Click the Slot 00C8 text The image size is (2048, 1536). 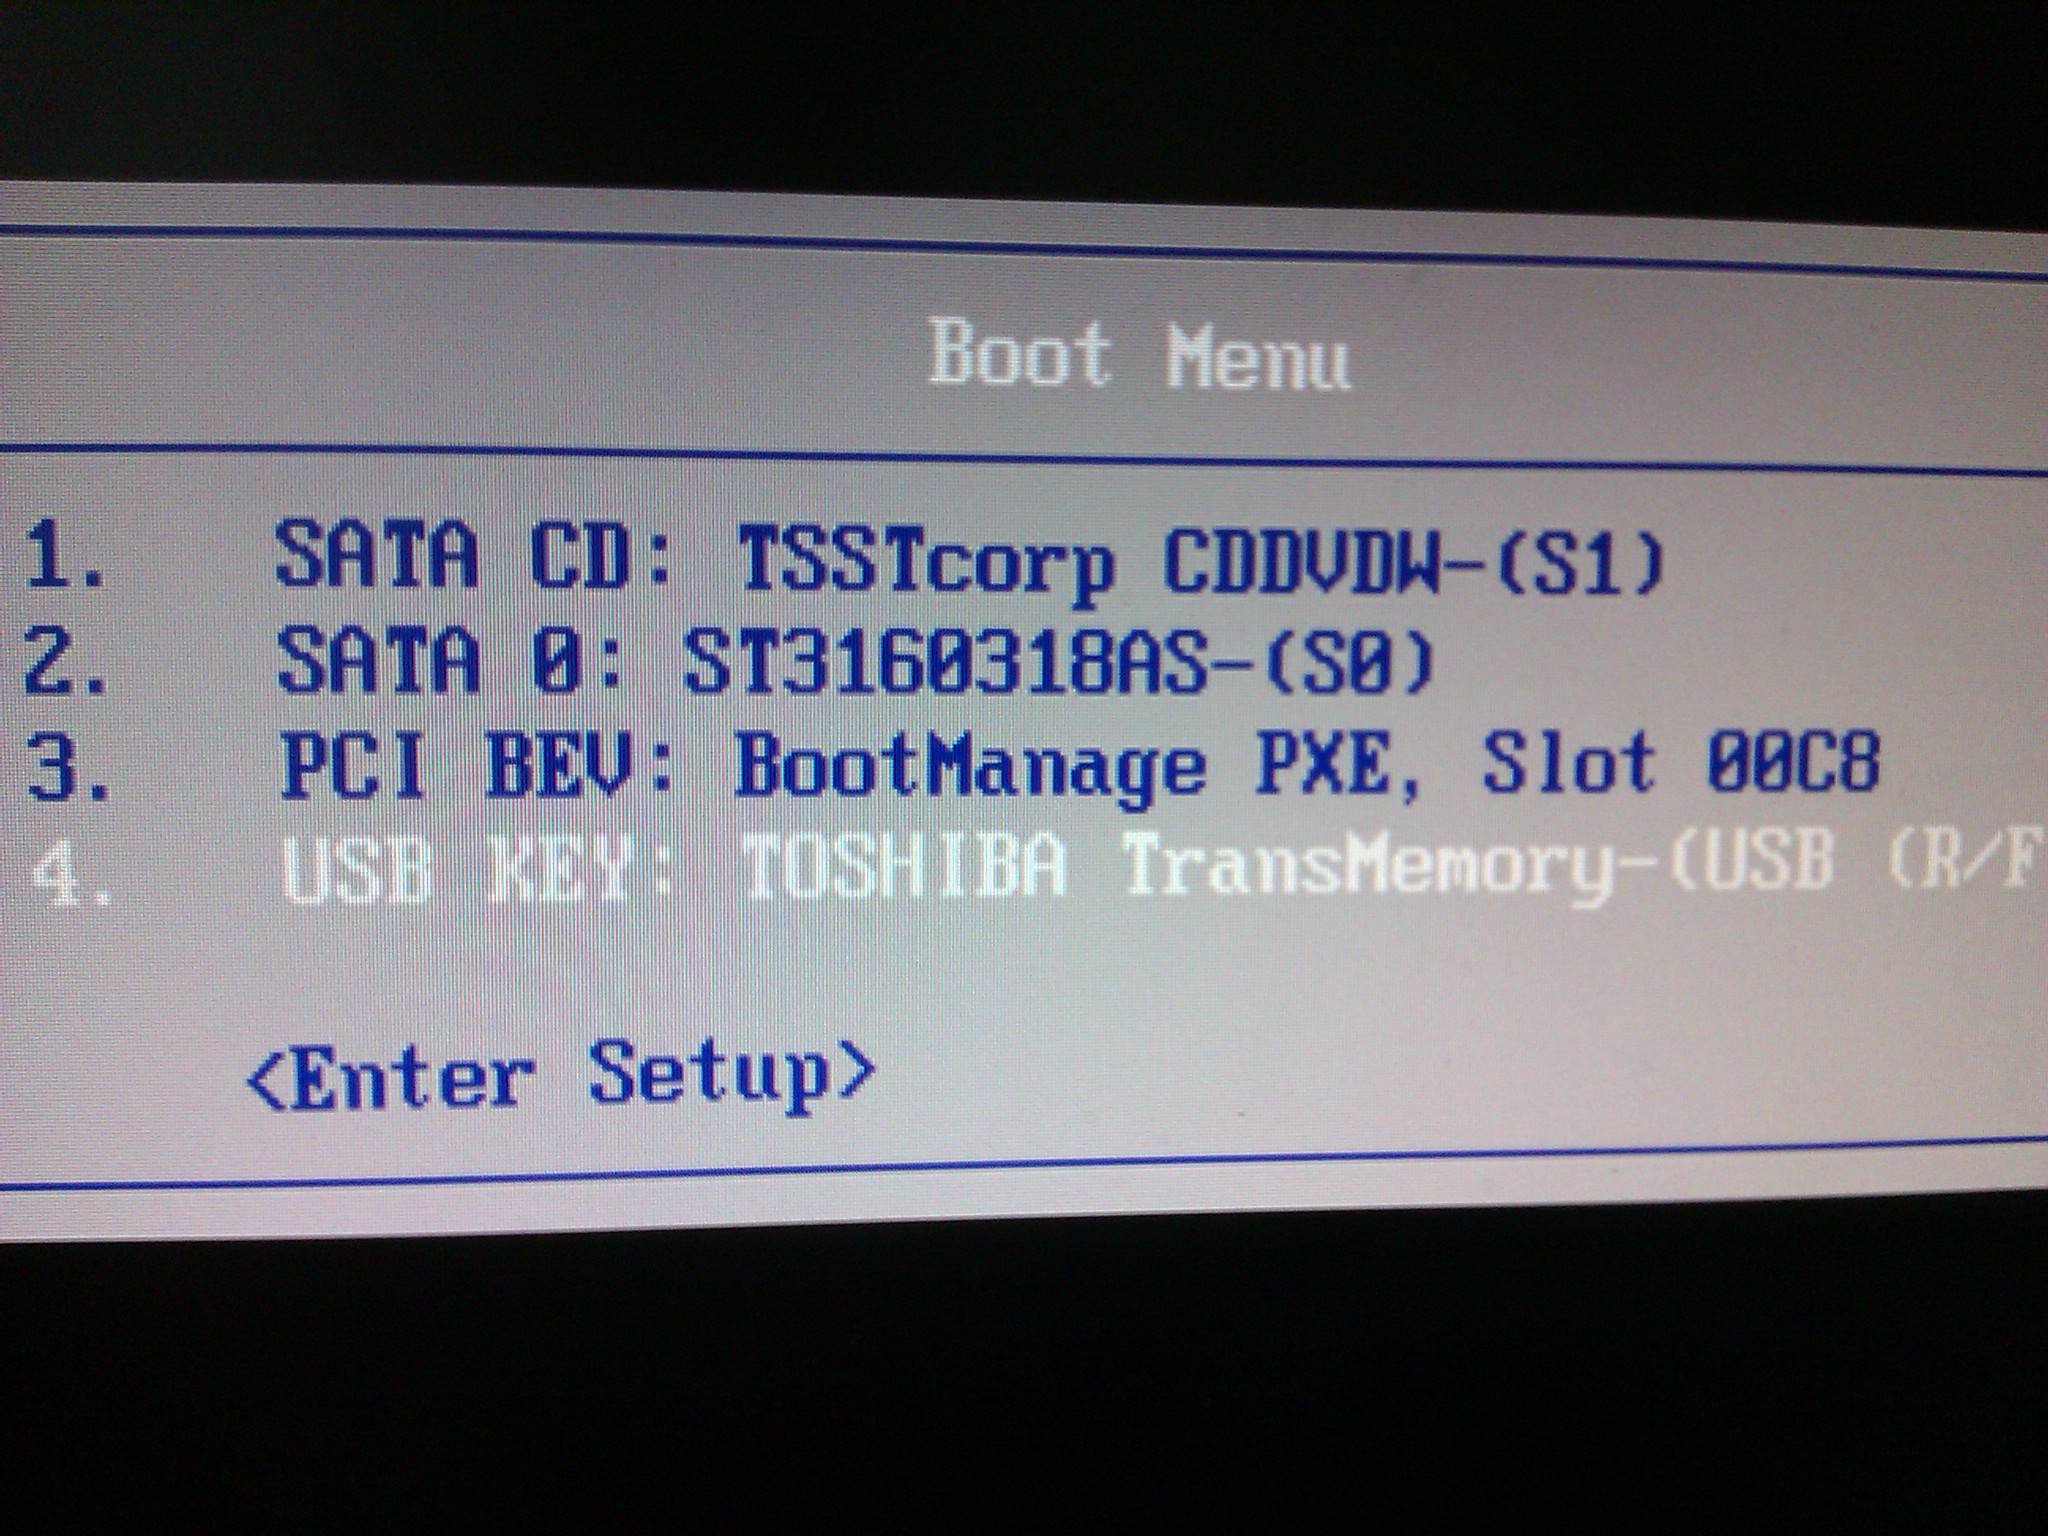1680,763
